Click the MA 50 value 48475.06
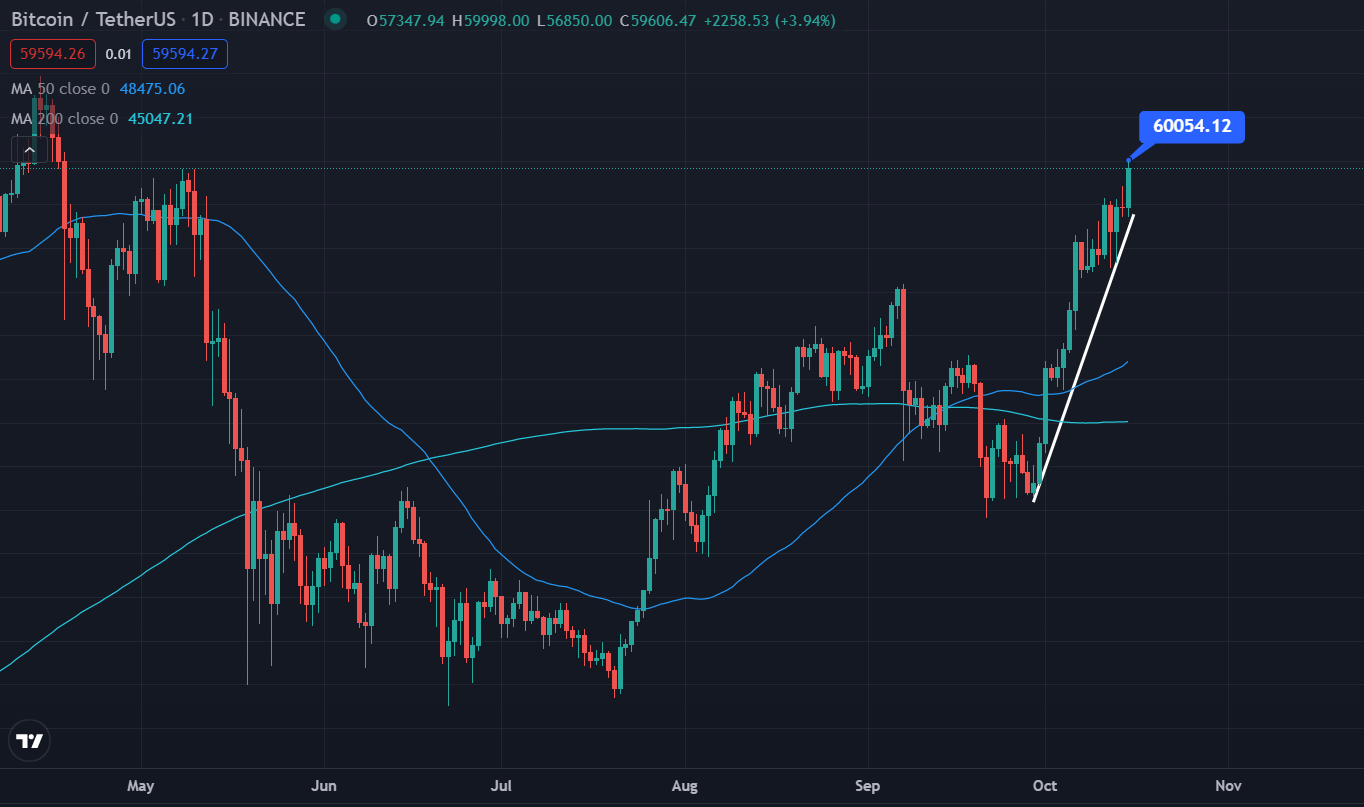The width and height of the screenshot is (1364, 807). coord(152,89)
